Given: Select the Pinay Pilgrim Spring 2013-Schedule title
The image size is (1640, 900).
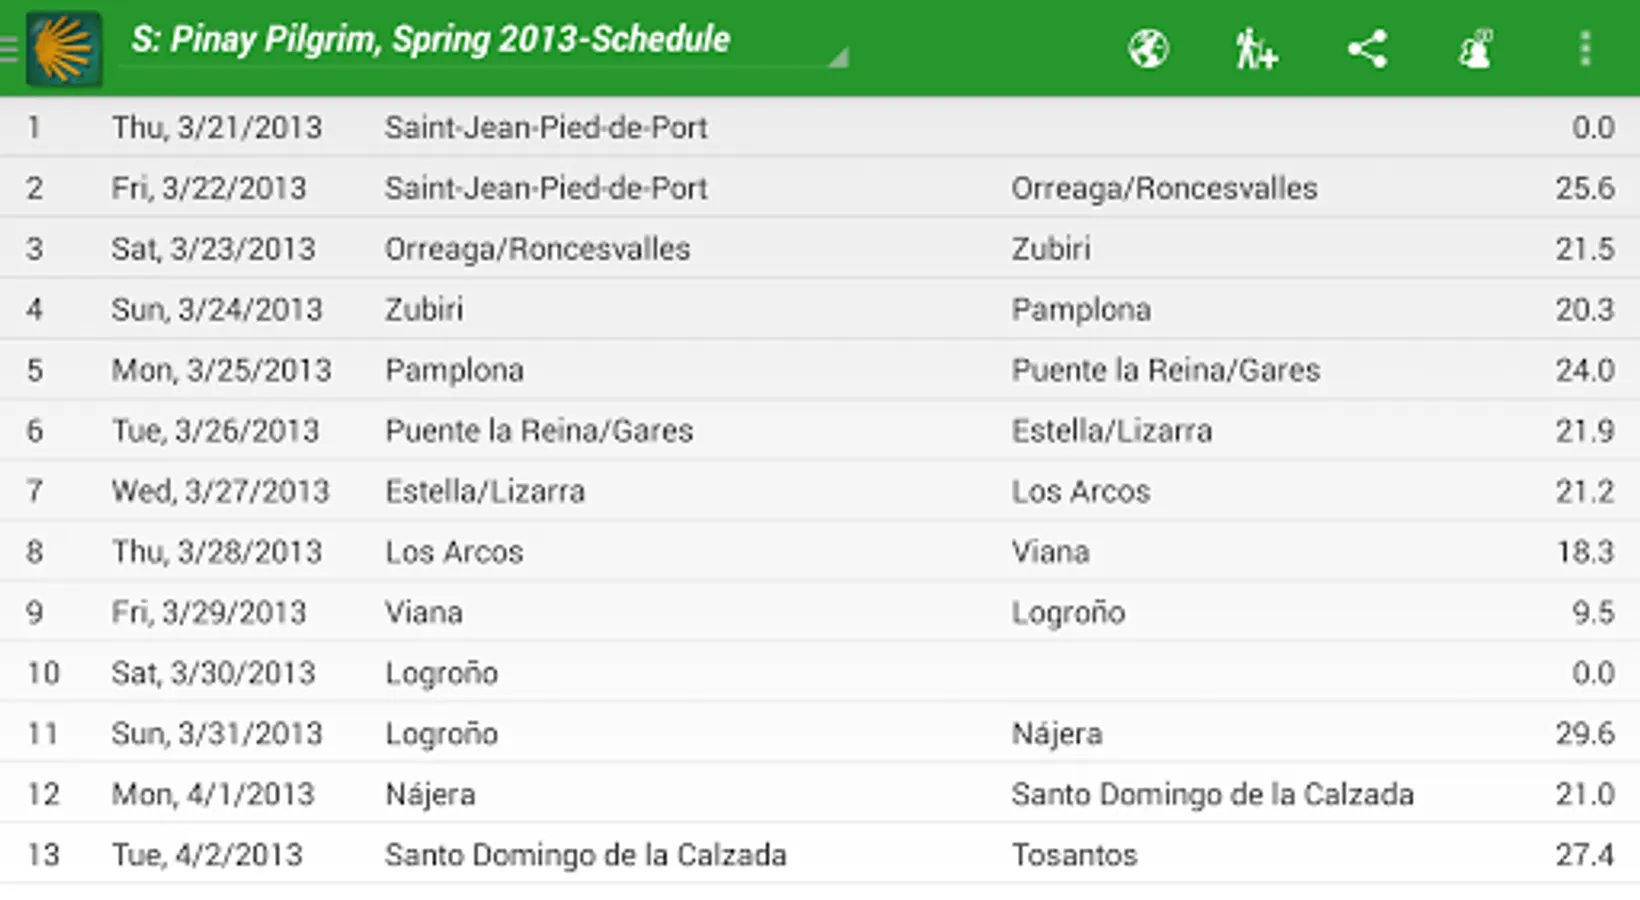Looking at the screenshot, I should [430, 40].
